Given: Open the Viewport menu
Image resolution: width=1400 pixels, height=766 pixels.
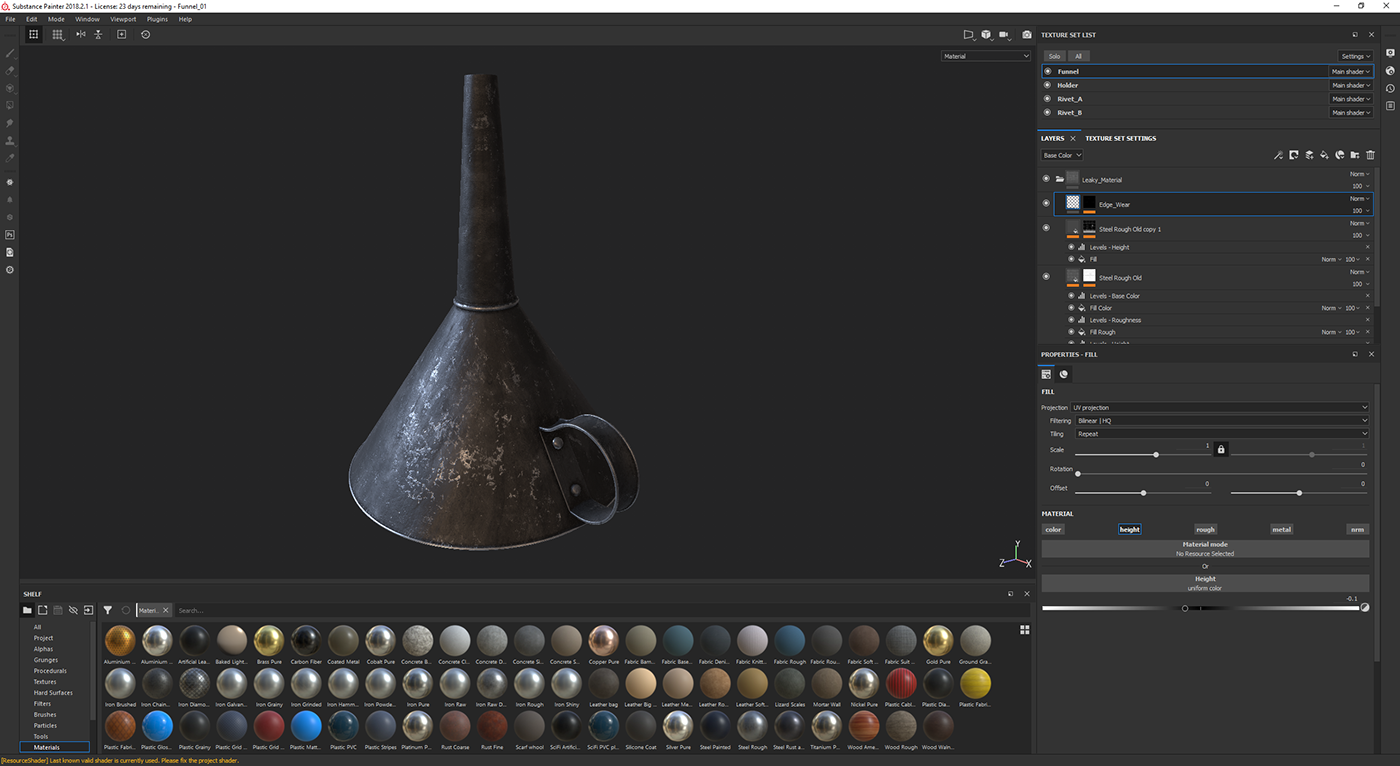Looking at the screenshot, I should tap(123, 19).
